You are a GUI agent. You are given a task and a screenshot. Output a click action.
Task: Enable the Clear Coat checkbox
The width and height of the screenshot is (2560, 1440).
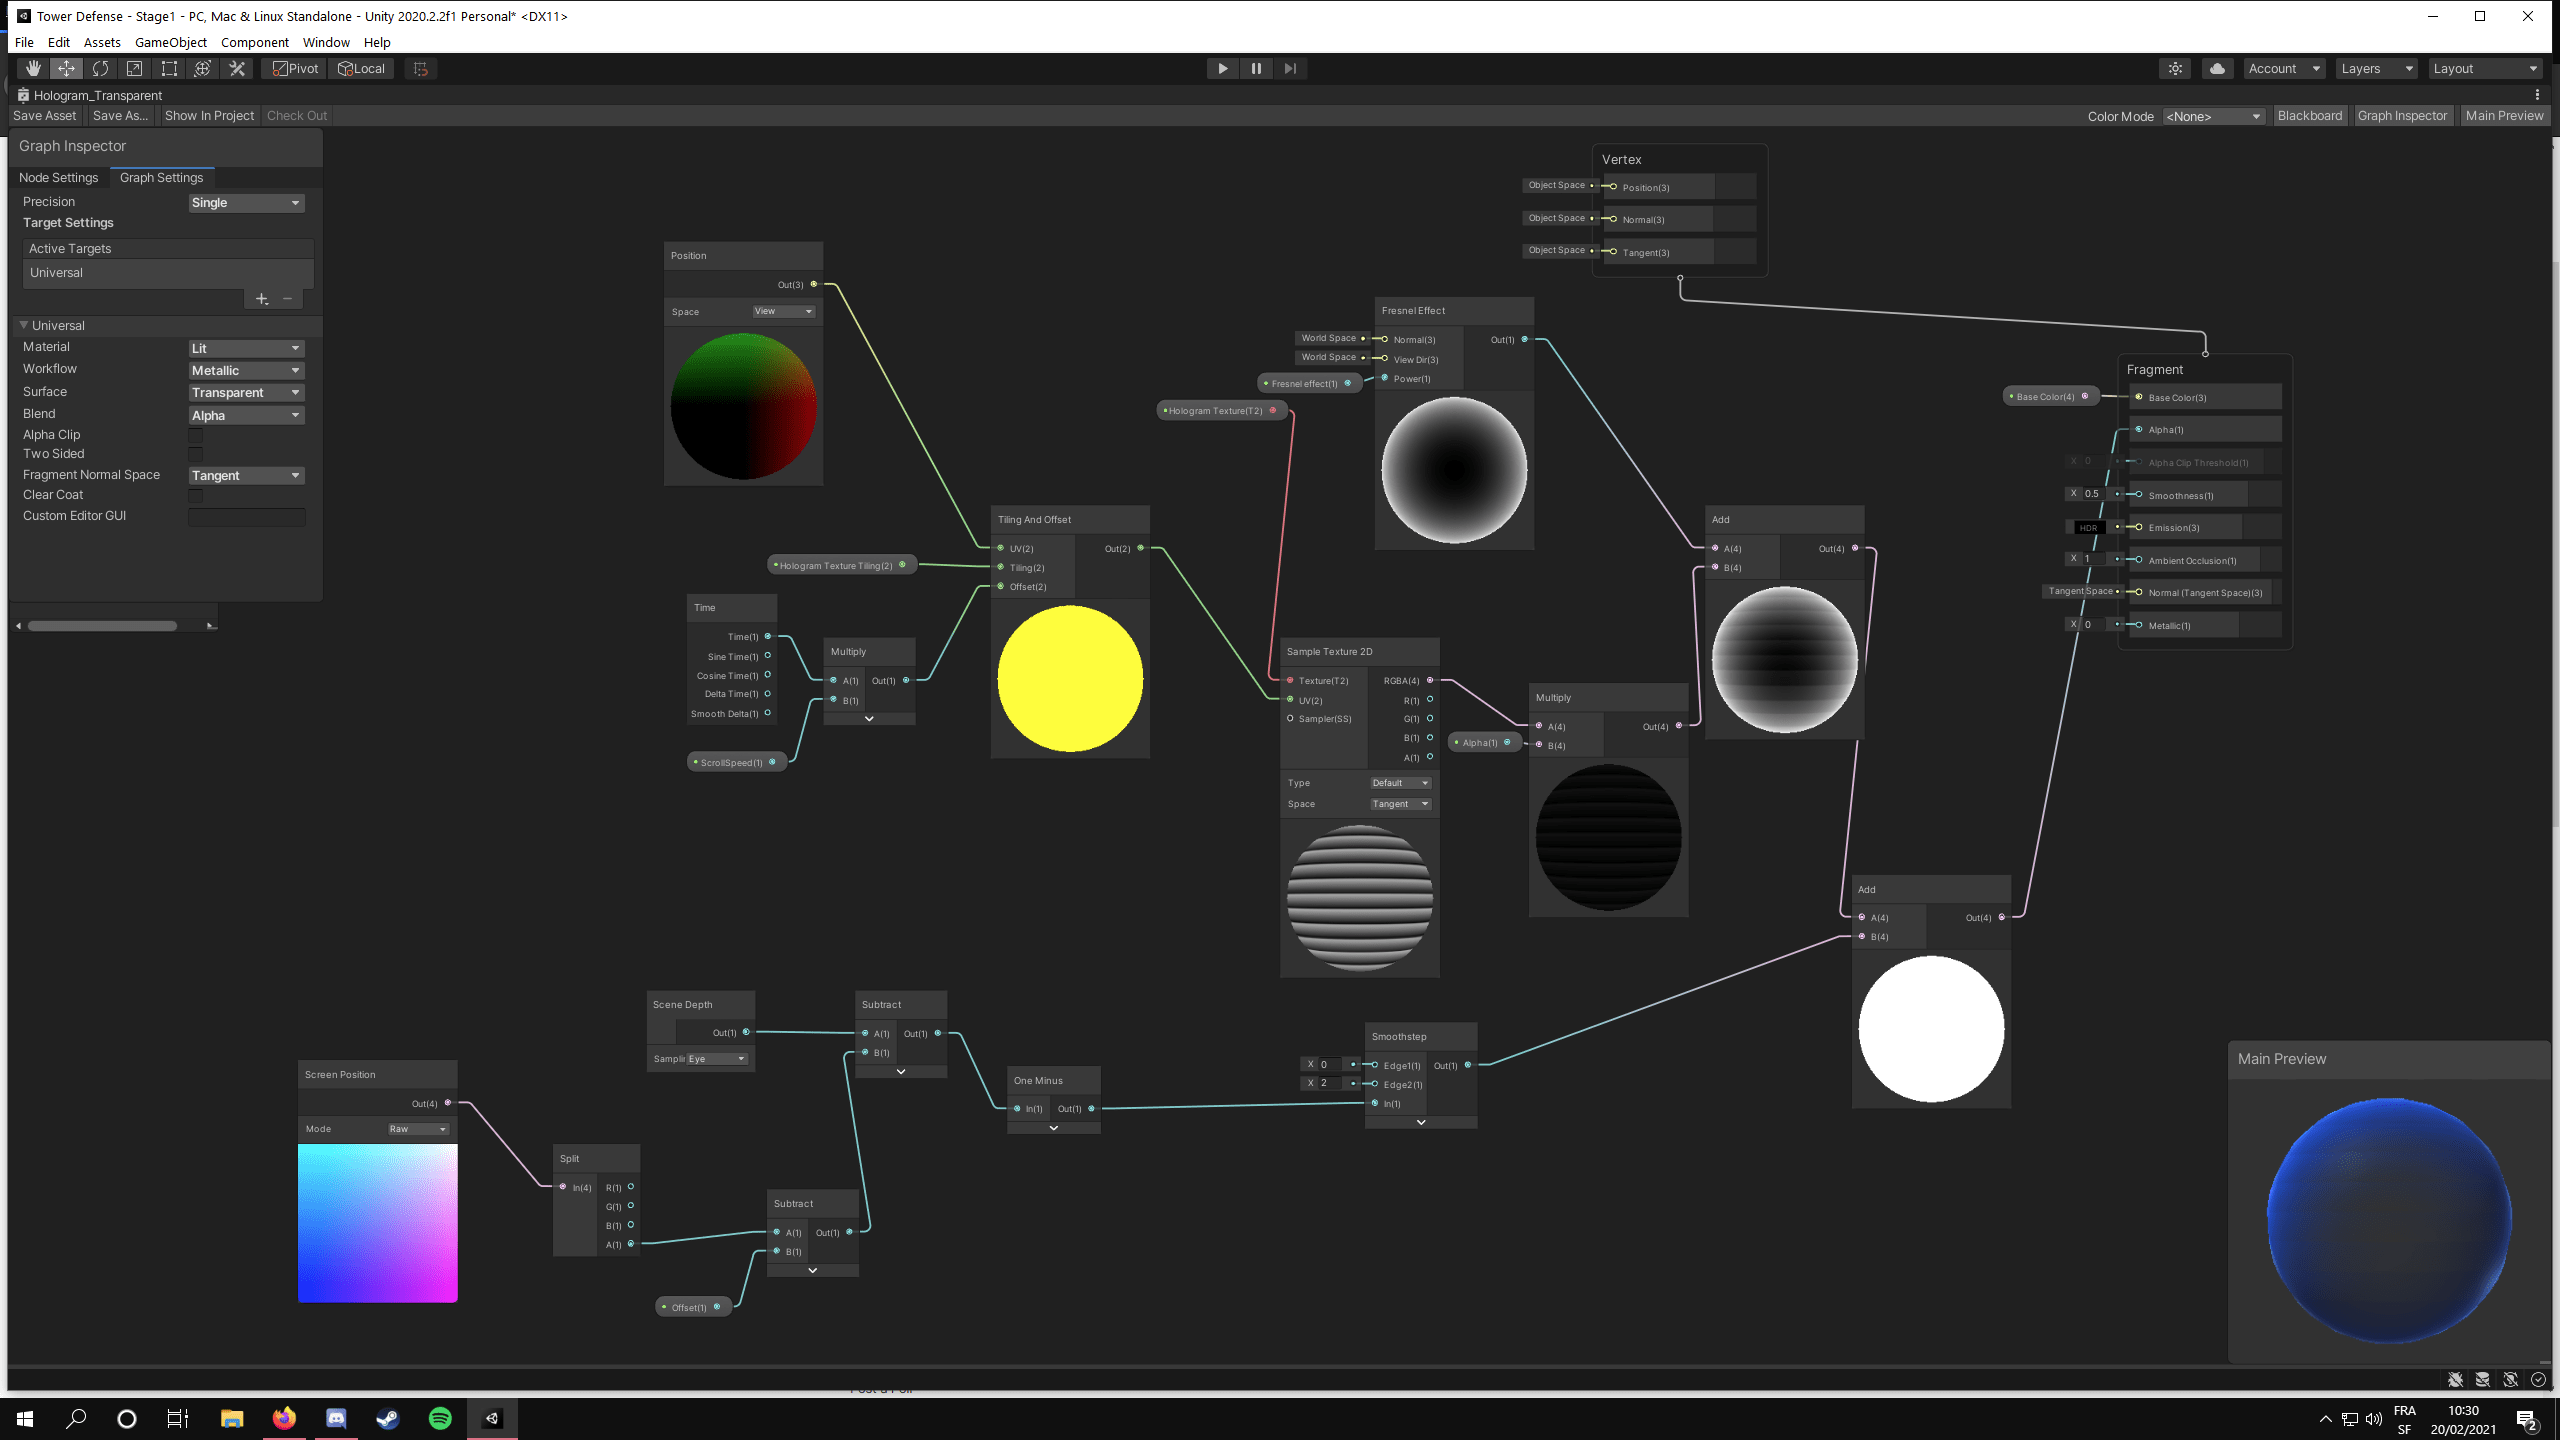click(x=196, y=495)
